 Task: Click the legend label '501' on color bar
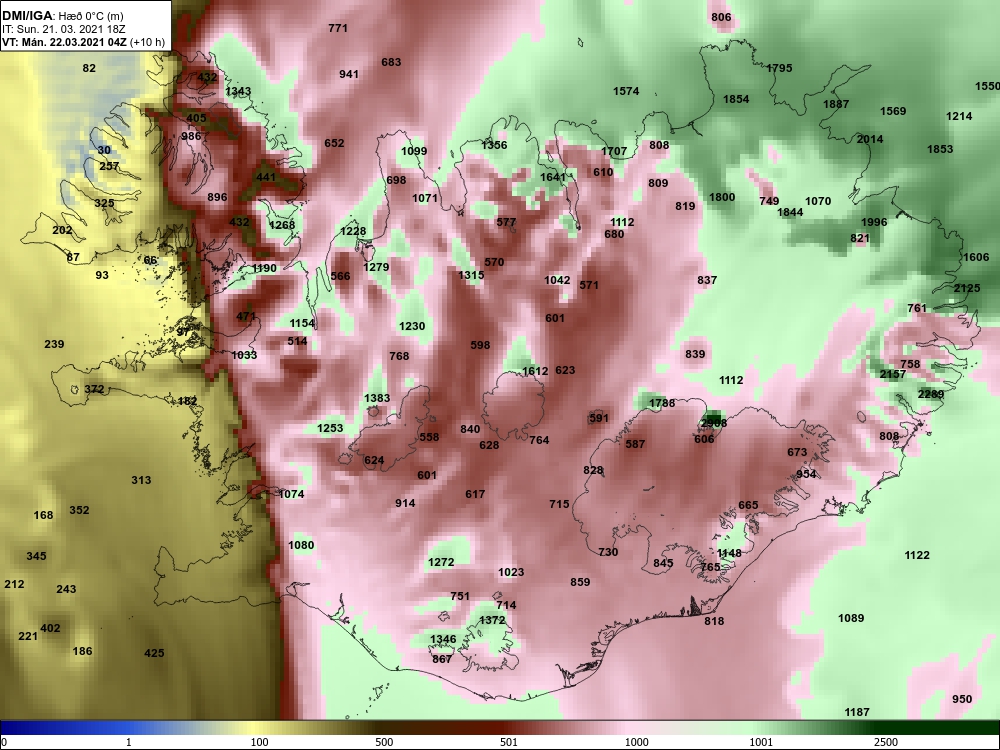tap(508, 742)
